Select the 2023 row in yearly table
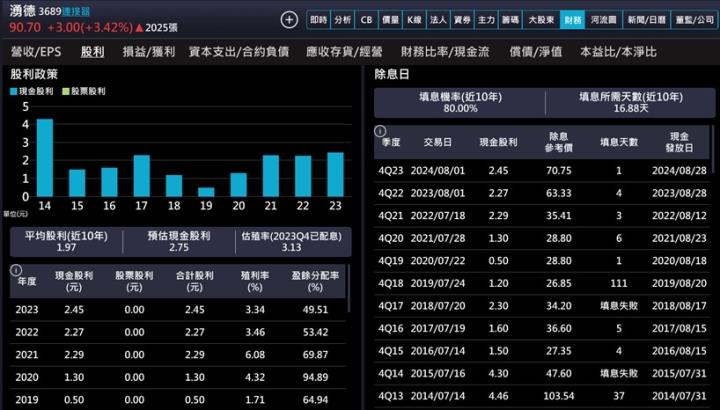 point(178,309)
